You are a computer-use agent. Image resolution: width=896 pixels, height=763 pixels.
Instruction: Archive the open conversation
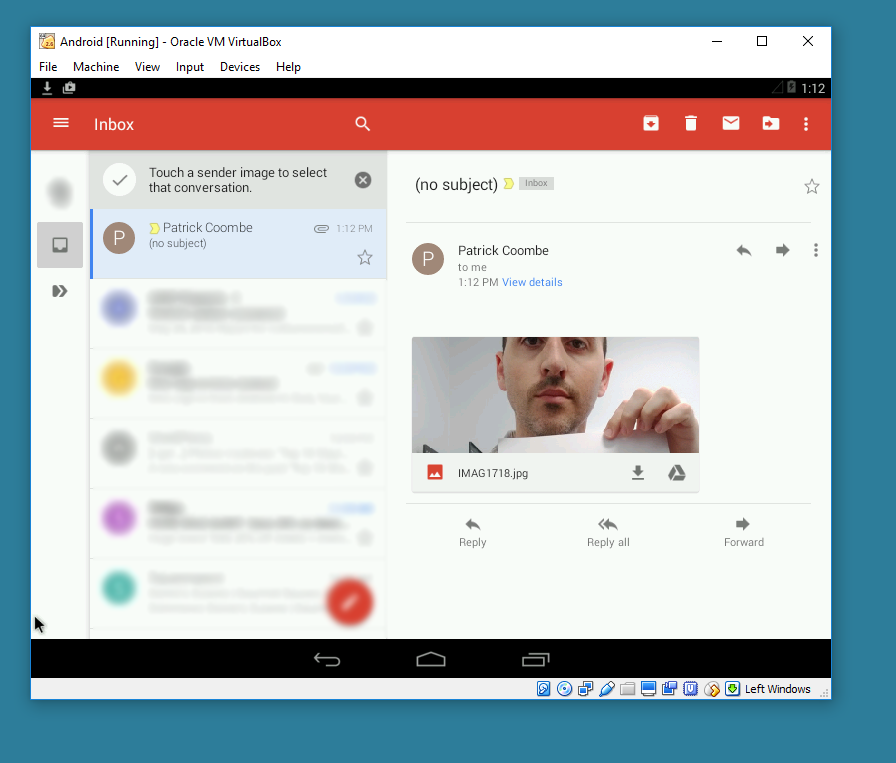click(651, 123)
